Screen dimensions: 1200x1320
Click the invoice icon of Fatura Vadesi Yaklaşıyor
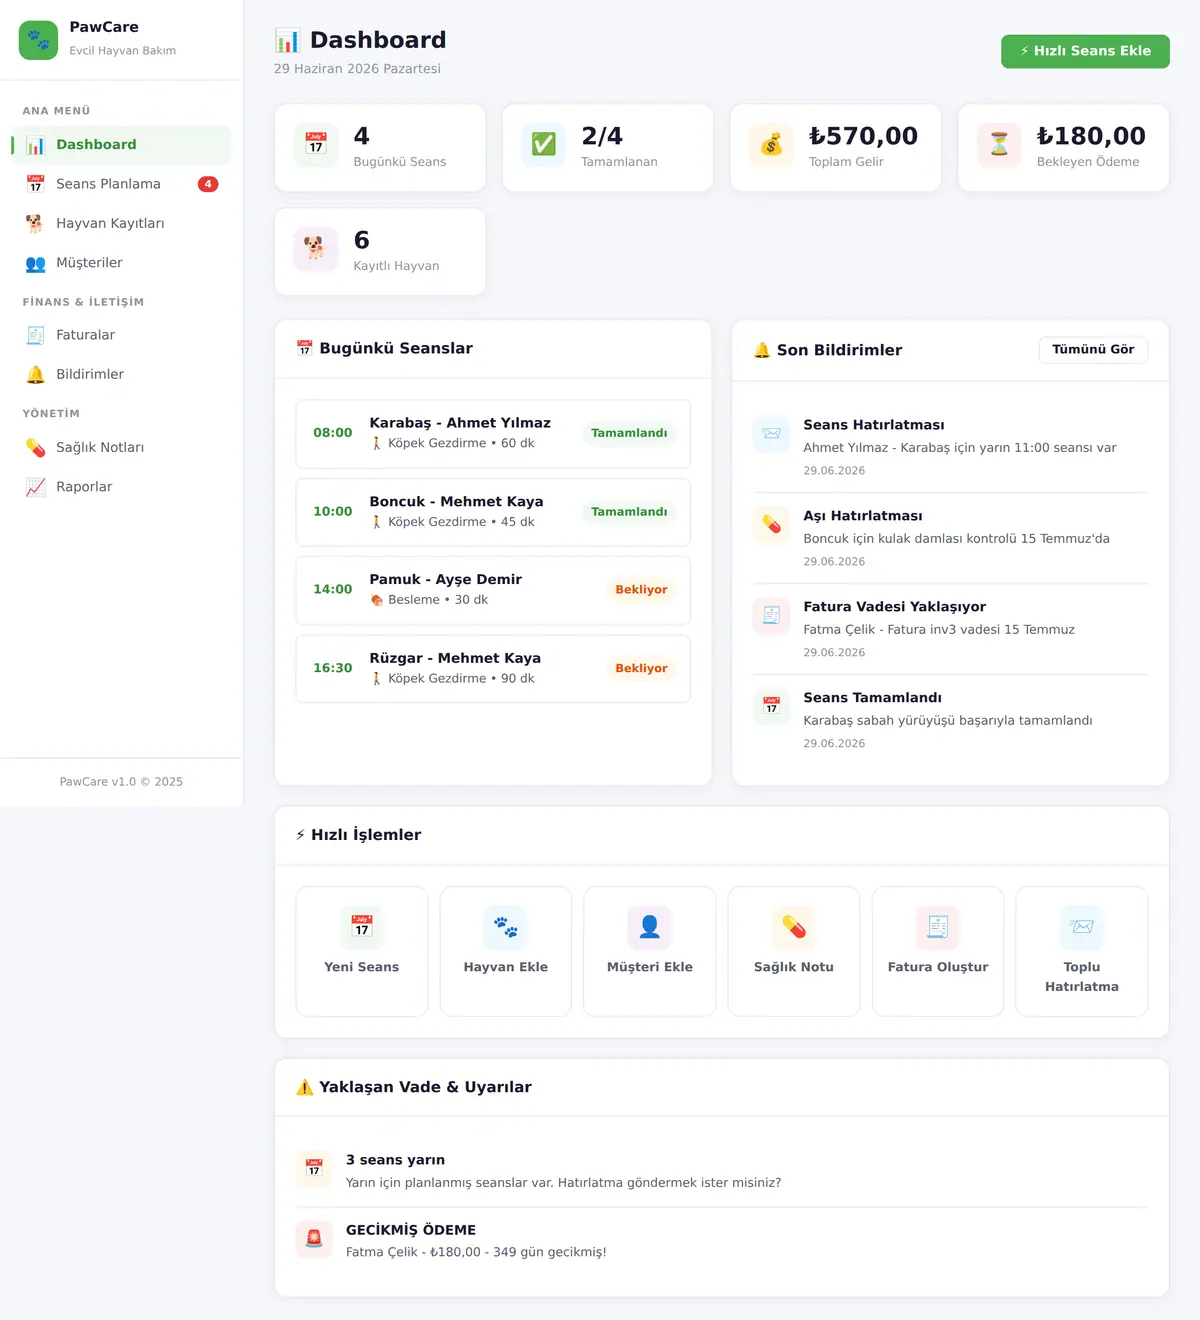pyautogui.click(x=771, y=615)
